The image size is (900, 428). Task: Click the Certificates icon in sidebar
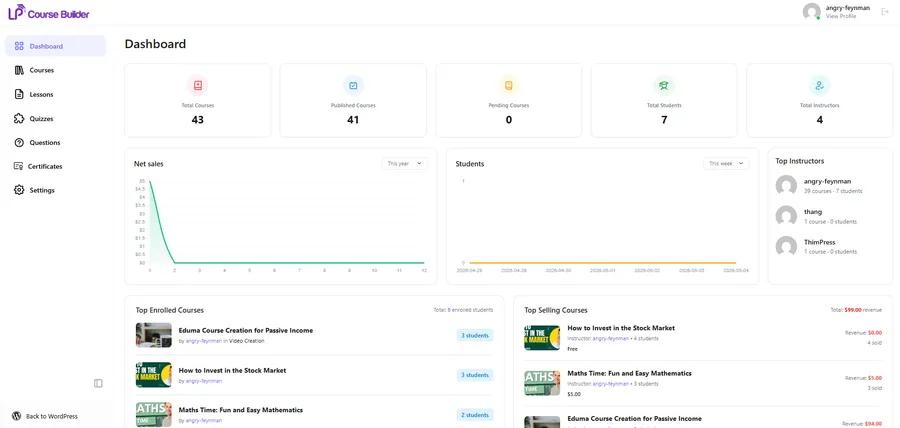coord(18,166)
